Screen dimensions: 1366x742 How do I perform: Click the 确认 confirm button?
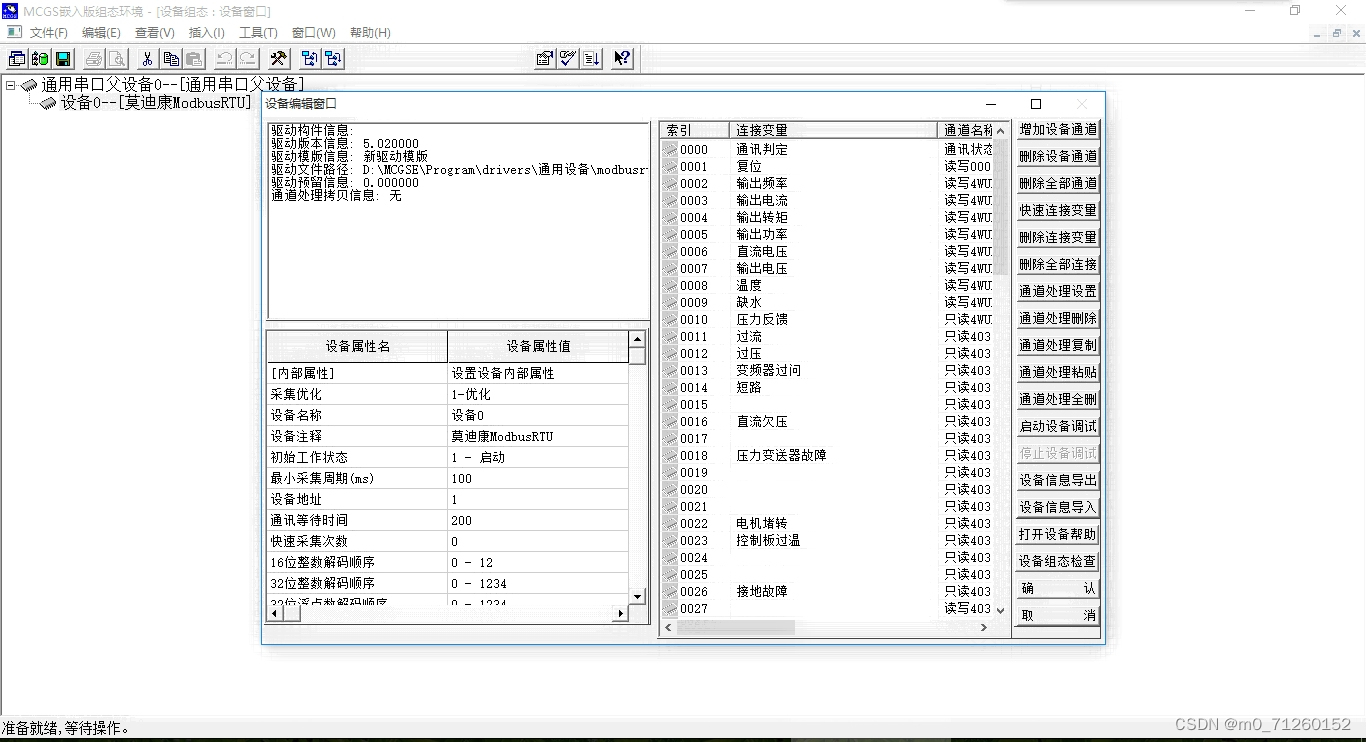[1057, 589]
